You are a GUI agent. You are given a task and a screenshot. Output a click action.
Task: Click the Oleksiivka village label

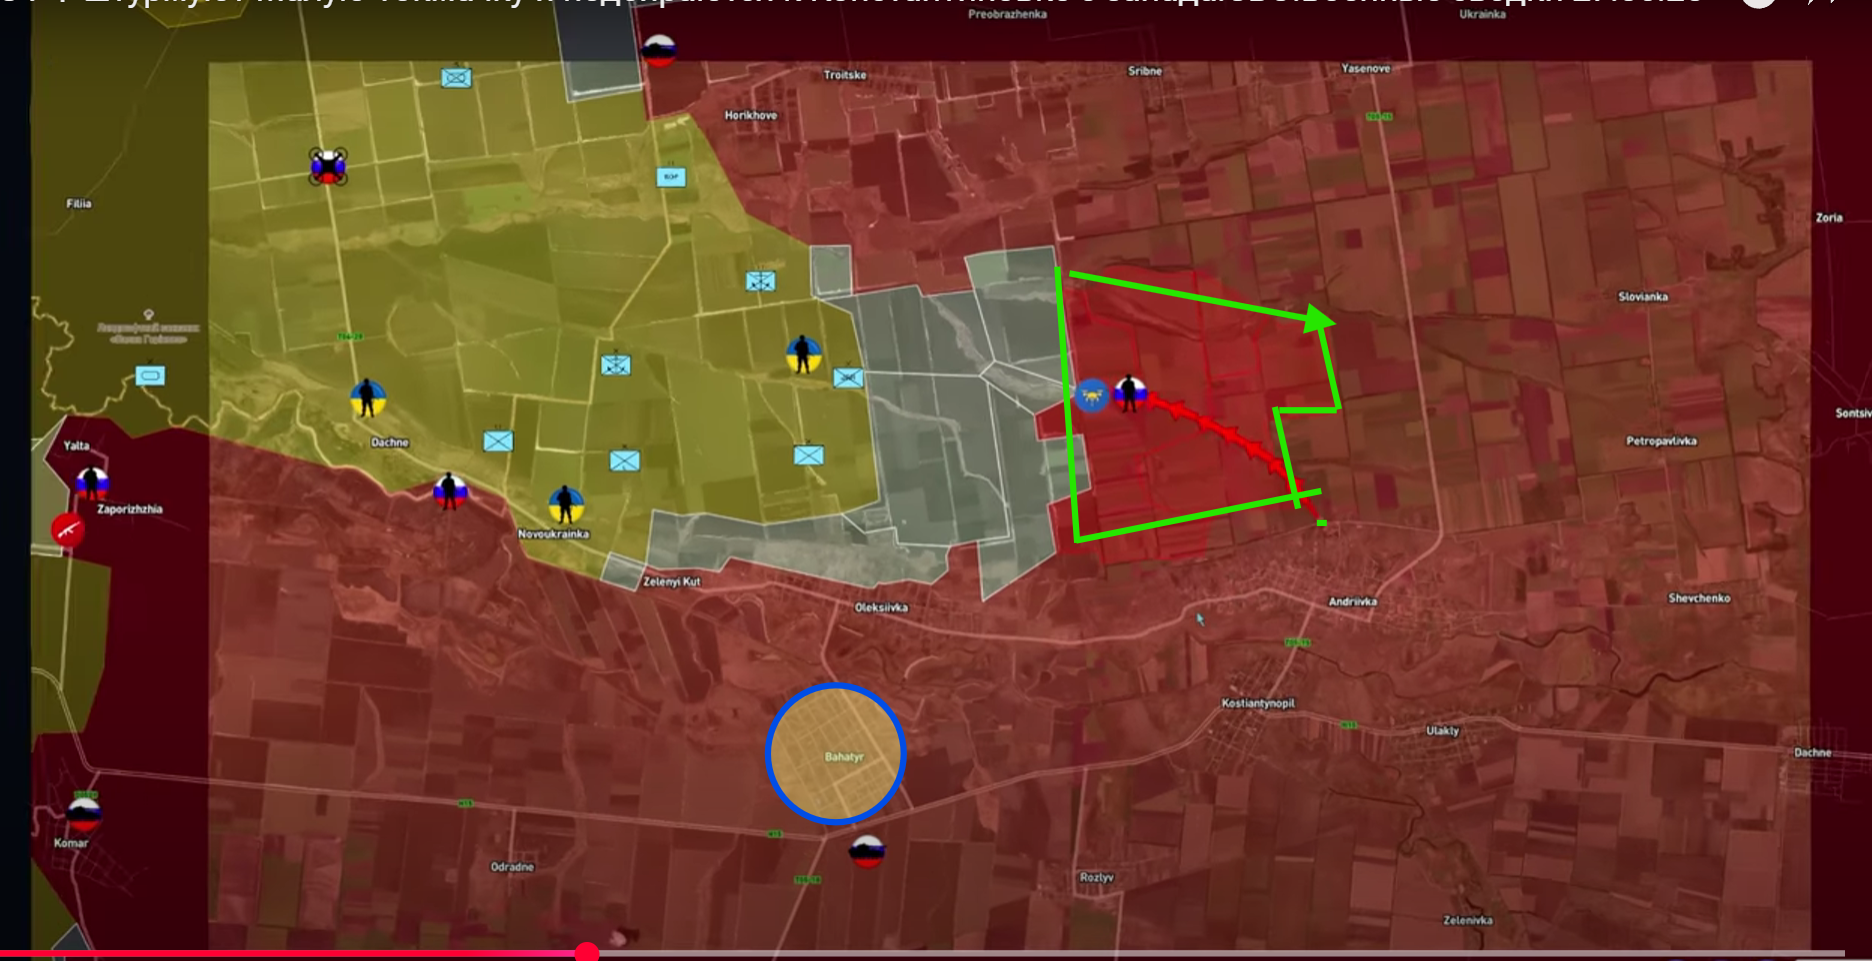tap(881, 608)
